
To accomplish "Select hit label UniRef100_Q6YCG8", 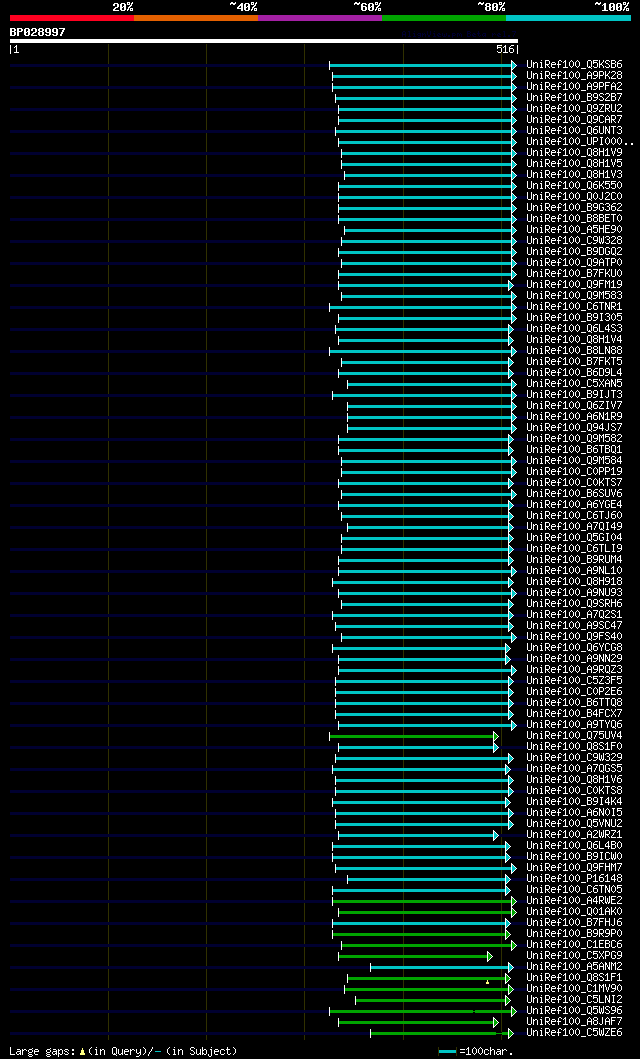I will (575, 648).
